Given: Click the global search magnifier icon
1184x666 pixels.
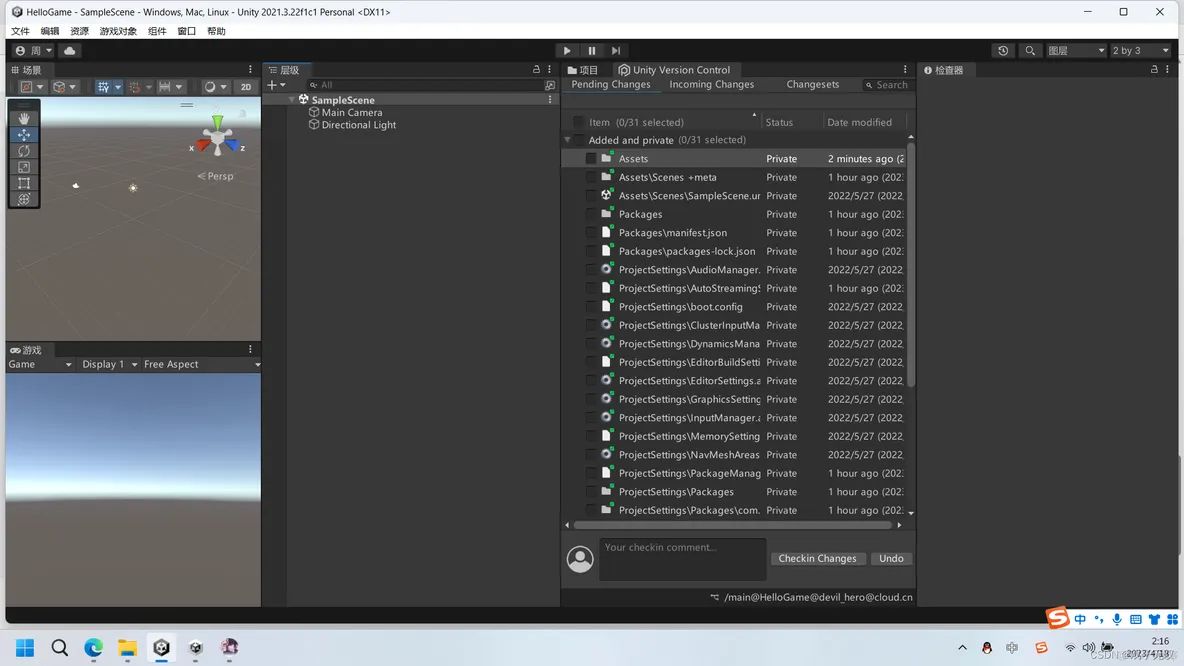Looking at the screenshot, I should tap(1030, 51).
